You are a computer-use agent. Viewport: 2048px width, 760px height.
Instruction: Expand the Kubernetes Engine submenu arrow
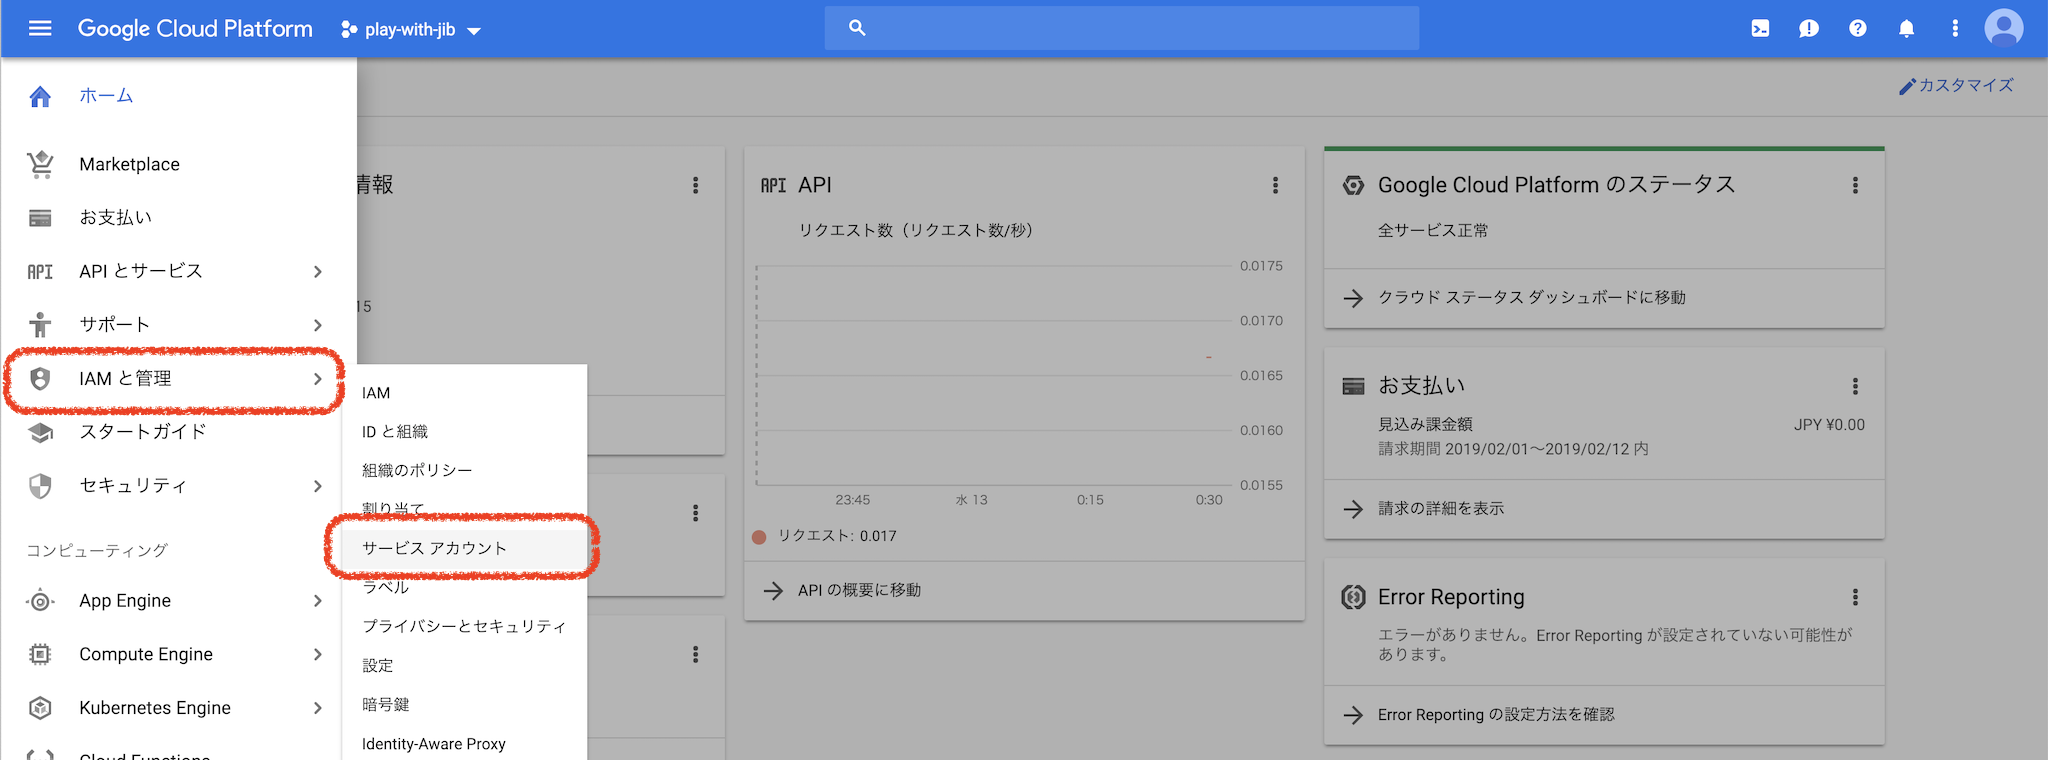(318, 708)
